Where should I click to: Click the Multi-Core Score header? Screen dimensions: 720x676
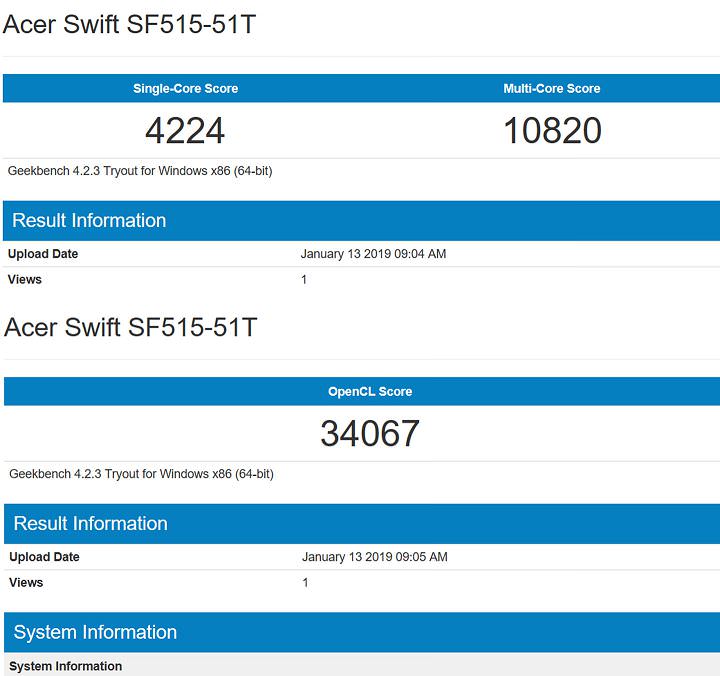pos(551,89)
